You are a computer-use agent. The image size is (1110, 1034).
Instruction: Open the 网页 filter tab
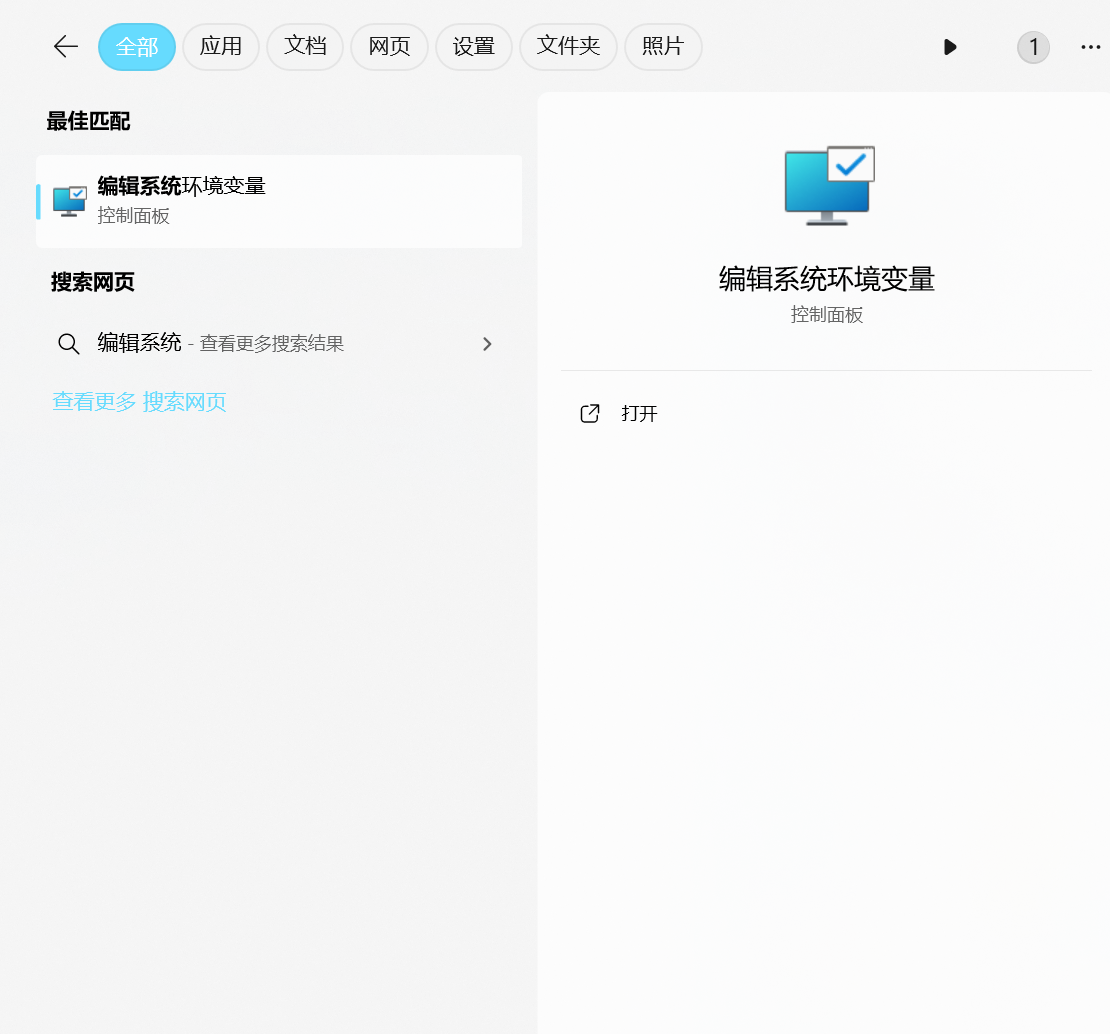click(x=389, y=47)
